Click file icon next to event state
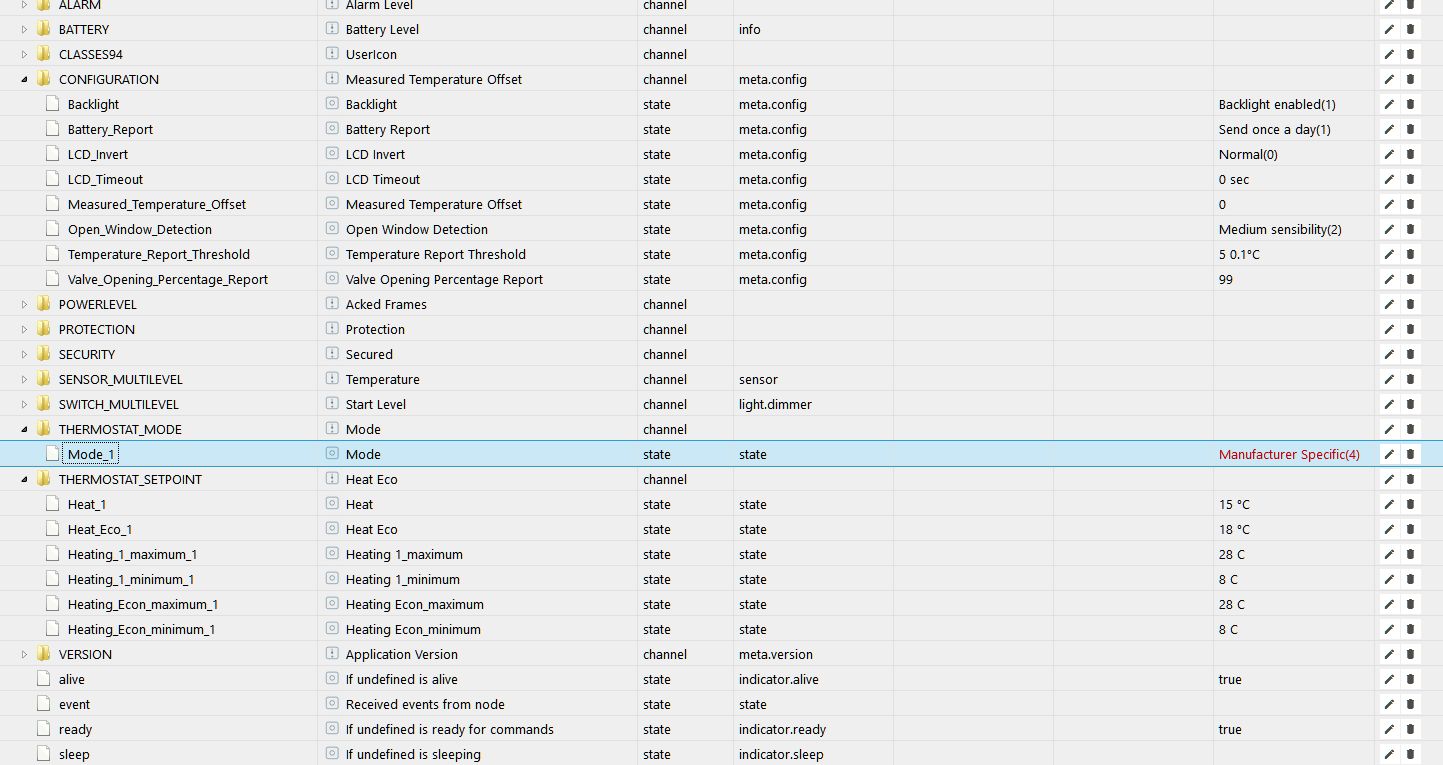This screenshot has width=1443, height=765. pyautogui.click(x=43, y=704)
